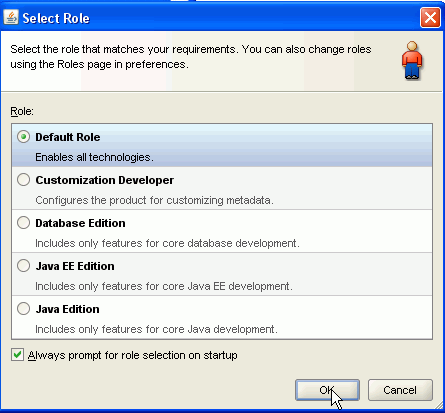
Task: Select the Default Role radio button
Action: (24, 137)
